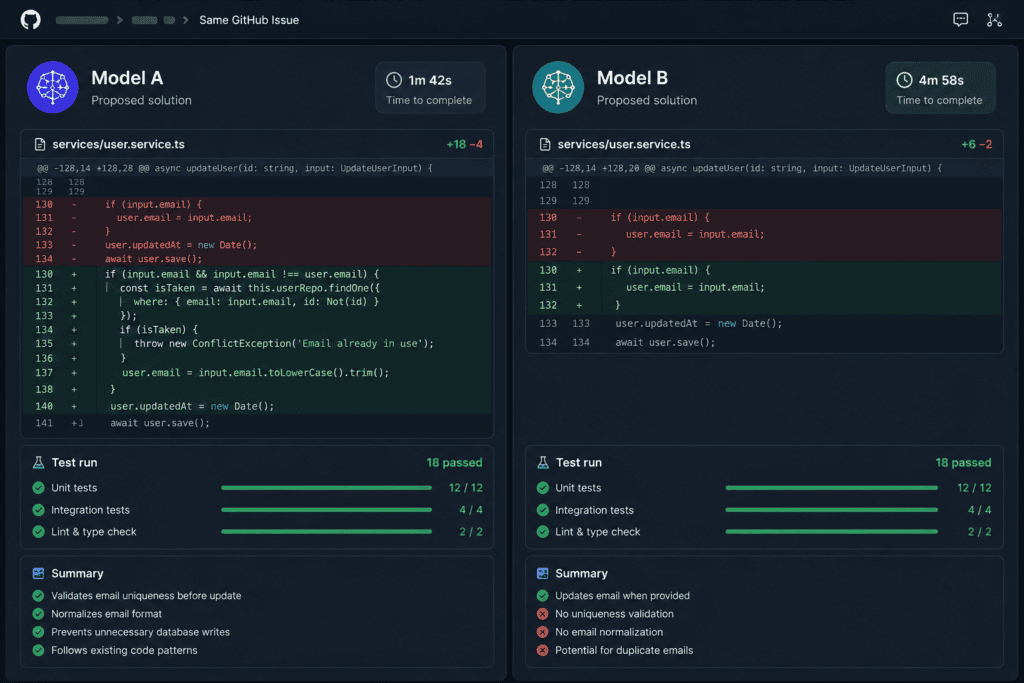Click the flask icon in Model A Test run
The image size is (1024, 683).
(39, 462)
